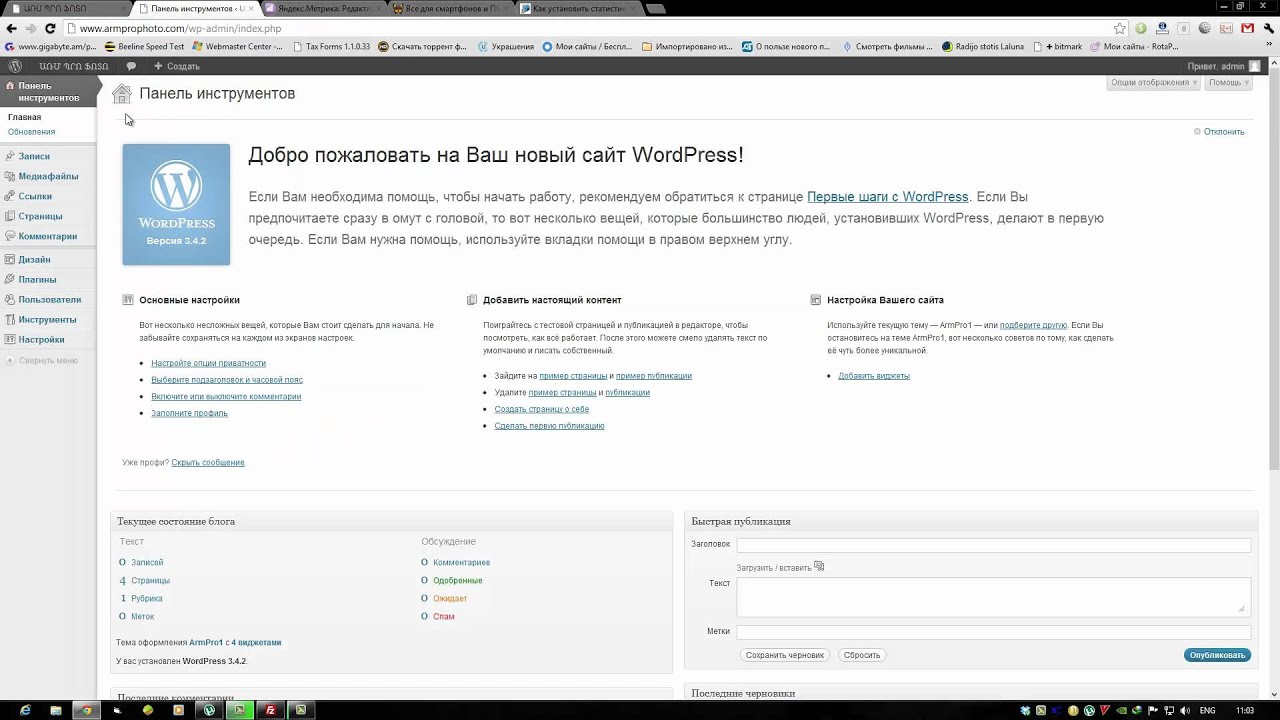Click the Привет, admin account menu
This screenshot has width=1280, height=720.
point(1224,66)
